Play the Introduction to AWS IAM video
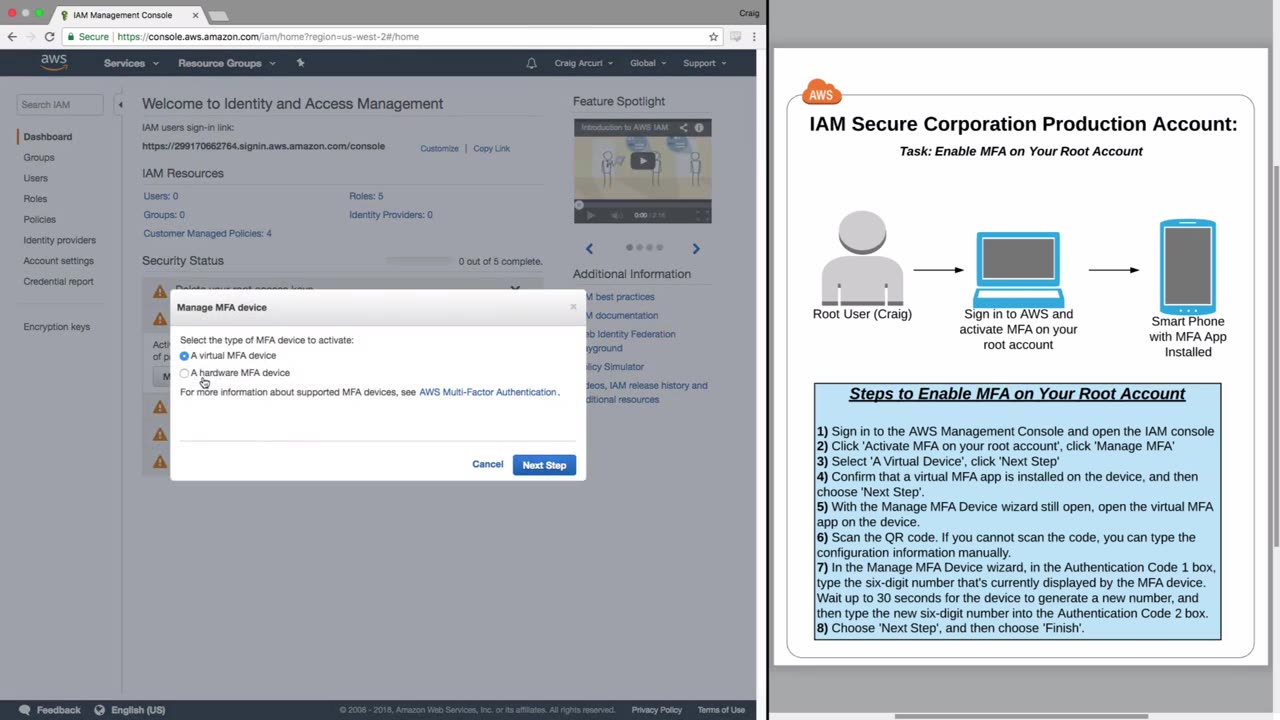1280x720 pixels. [x=643, y=161]
